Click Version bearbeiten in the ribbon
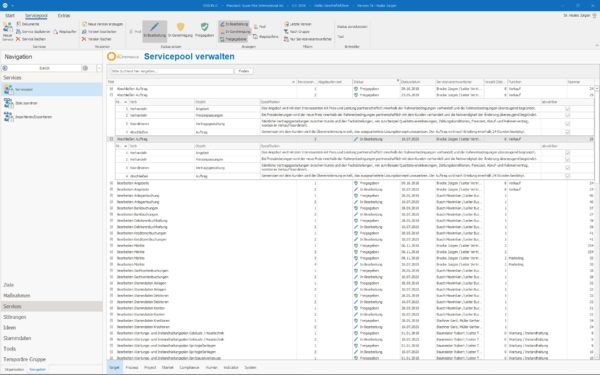The width and height of the screenshot is (600, 375). pos(99,32)
